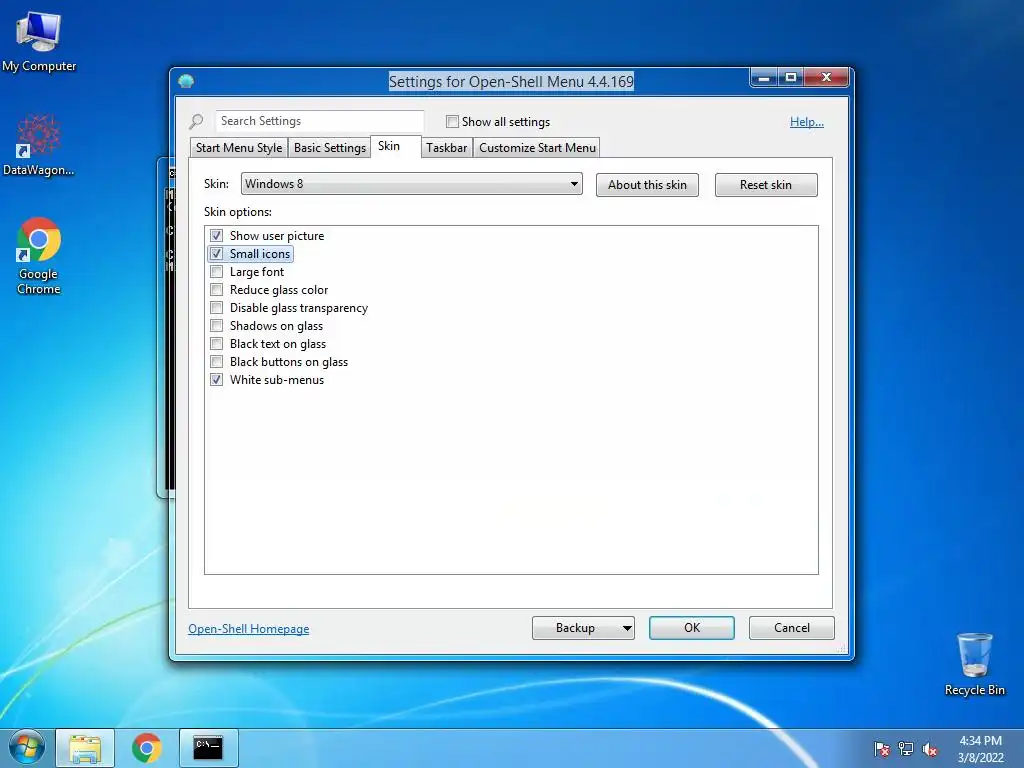Open the Open-Shell Homepage link

(249, 629)
